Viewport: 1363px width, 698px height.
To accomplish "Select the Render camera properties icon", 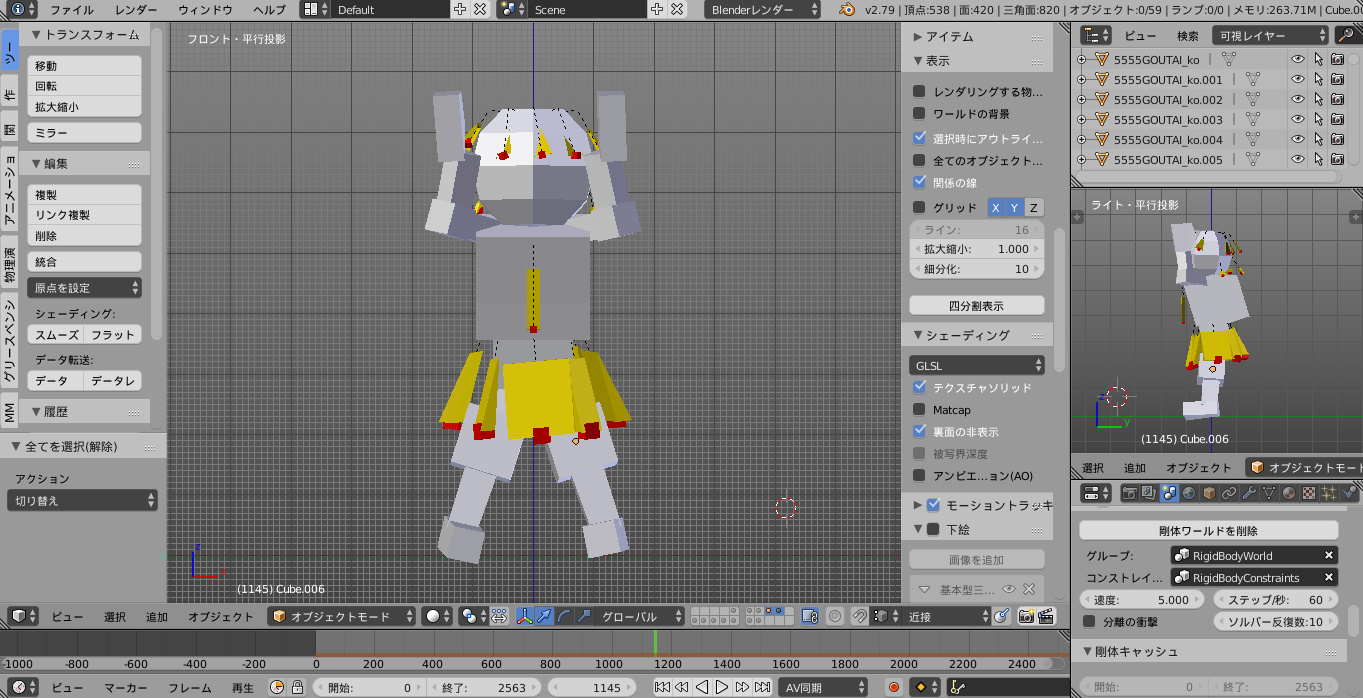I will tap(1129, 493).
